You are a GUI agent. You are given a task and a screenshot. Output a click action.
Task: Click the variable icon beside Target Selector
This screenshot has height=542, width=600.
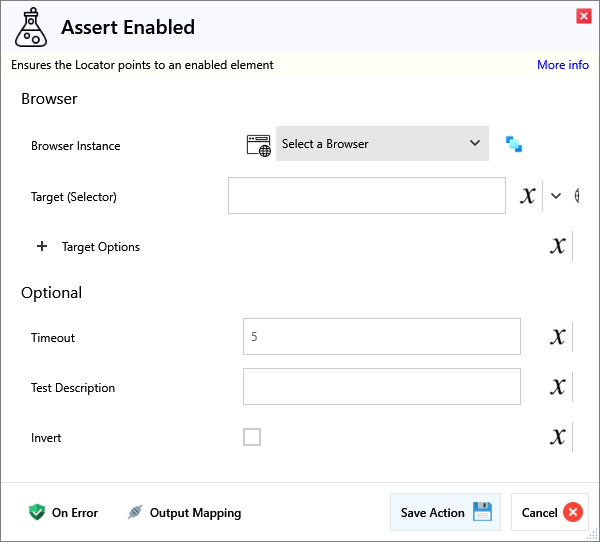point(528,196)
